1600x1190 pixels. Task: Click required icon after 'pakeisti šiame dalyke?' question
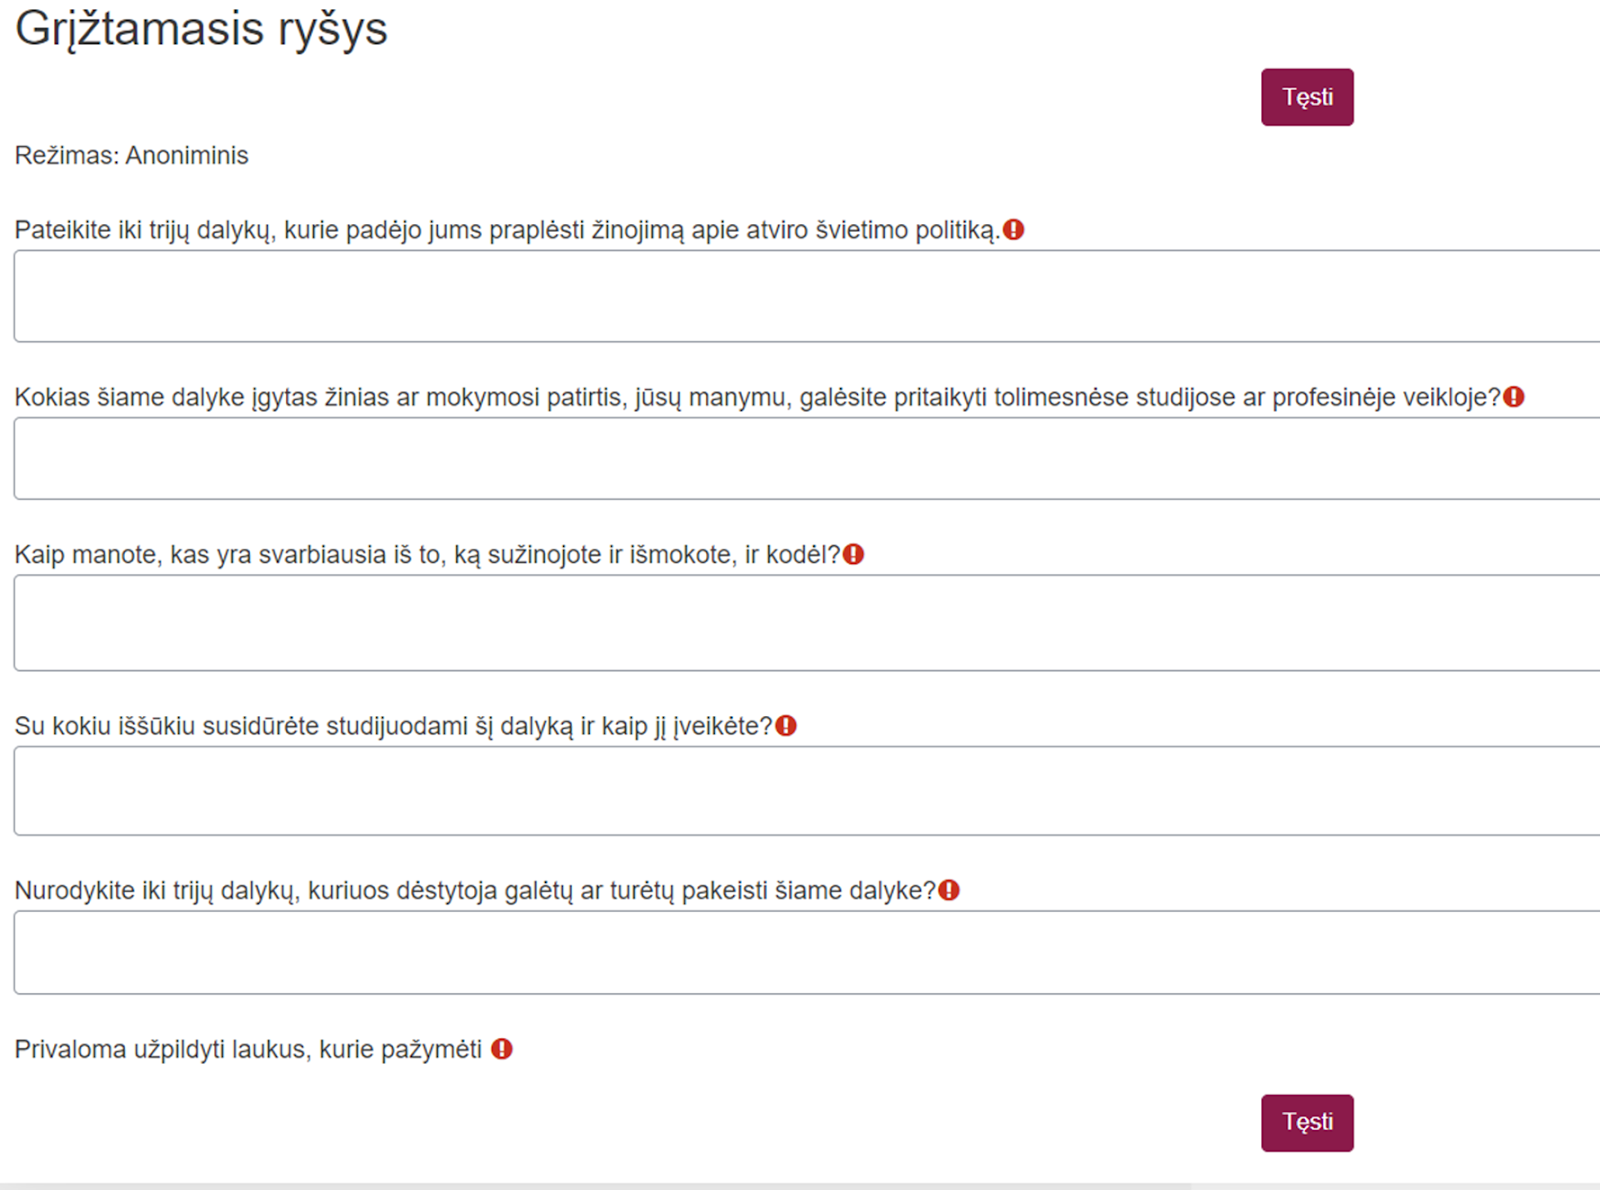[x=949, y=890]
